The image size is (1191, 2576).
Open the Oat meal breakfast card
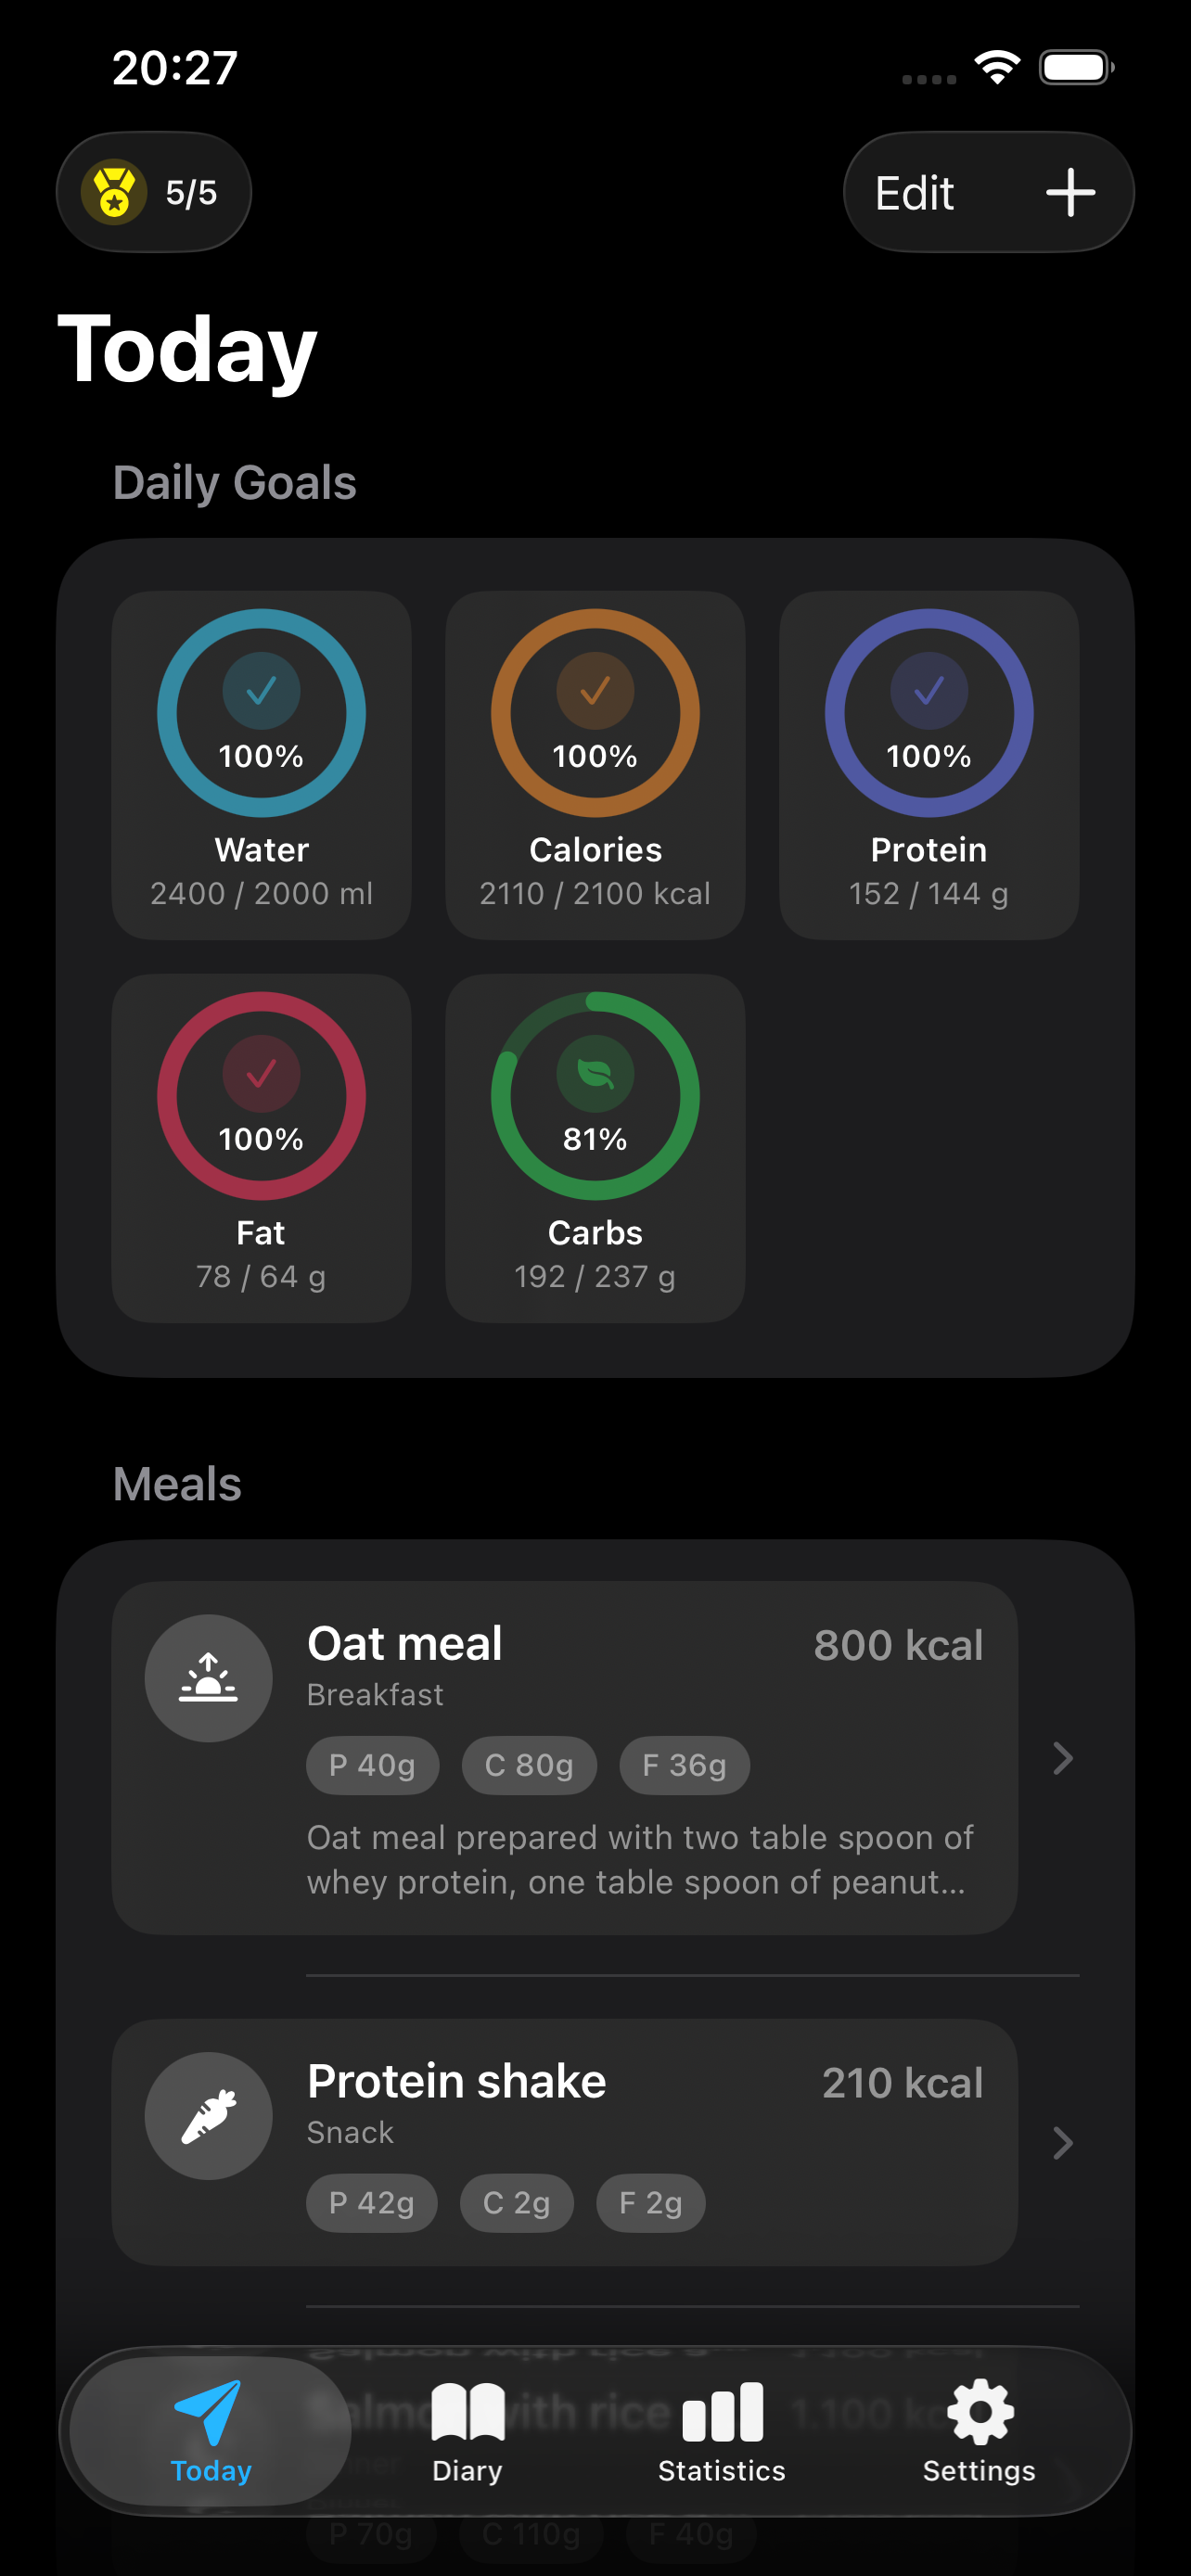pos(564,1758)
